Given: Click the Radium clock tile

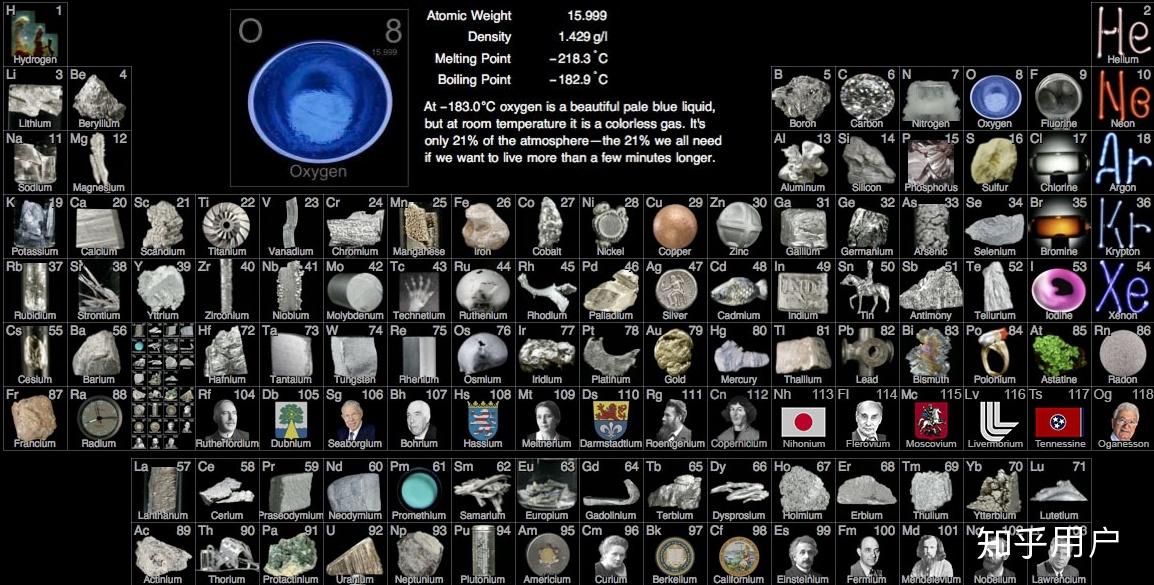Looking at the screenshot, I should click(99, 419).
